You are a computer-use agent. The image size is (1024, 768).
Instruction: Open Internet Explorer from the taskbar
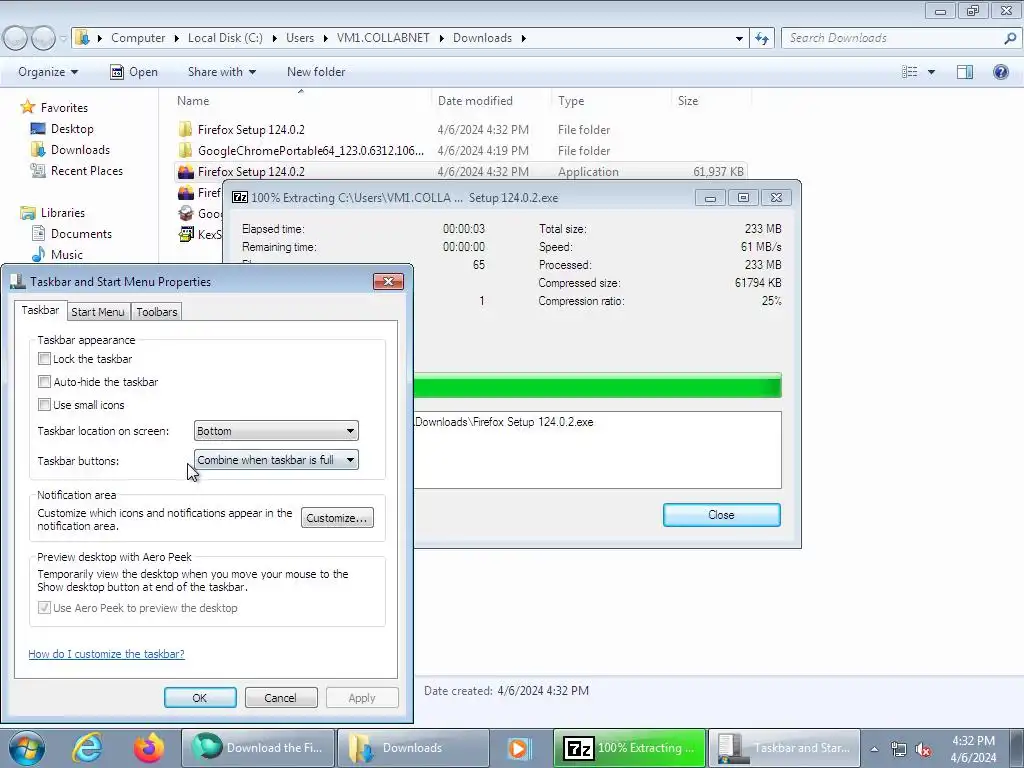(x=87, y=748)
